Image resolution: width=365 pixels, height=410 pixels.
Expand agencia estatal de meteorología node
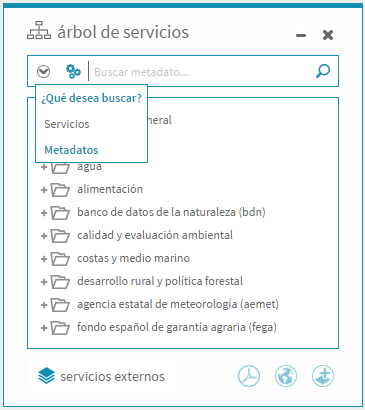click(44, 305)
